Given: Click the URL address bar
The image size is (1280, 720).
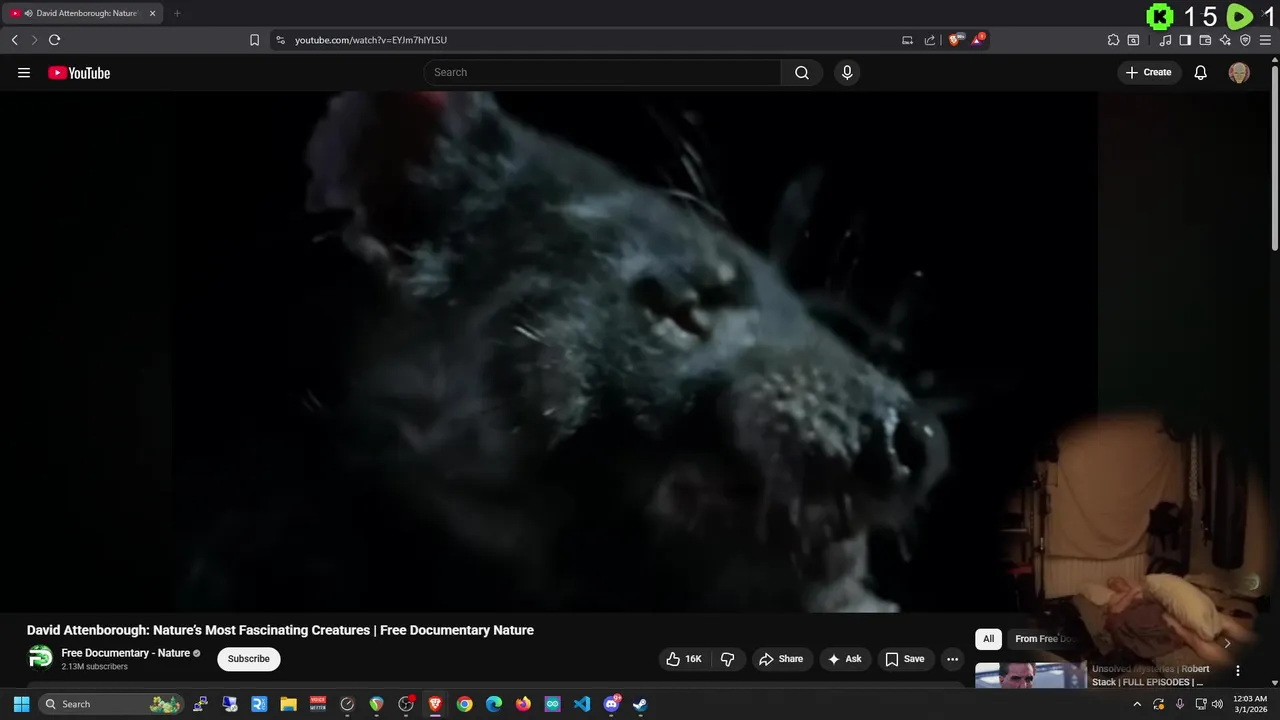Looking at the screenshot, I should click(590, 40).
